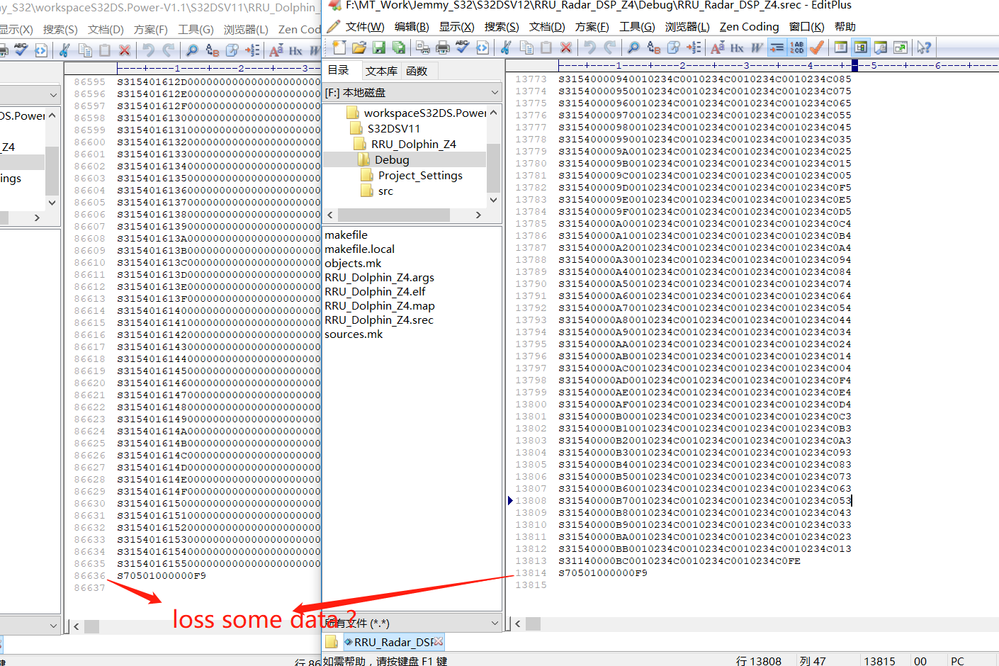Click New file icon in right EditPlus toolbar
Screen dimensions: 999x666
[339, 48]
